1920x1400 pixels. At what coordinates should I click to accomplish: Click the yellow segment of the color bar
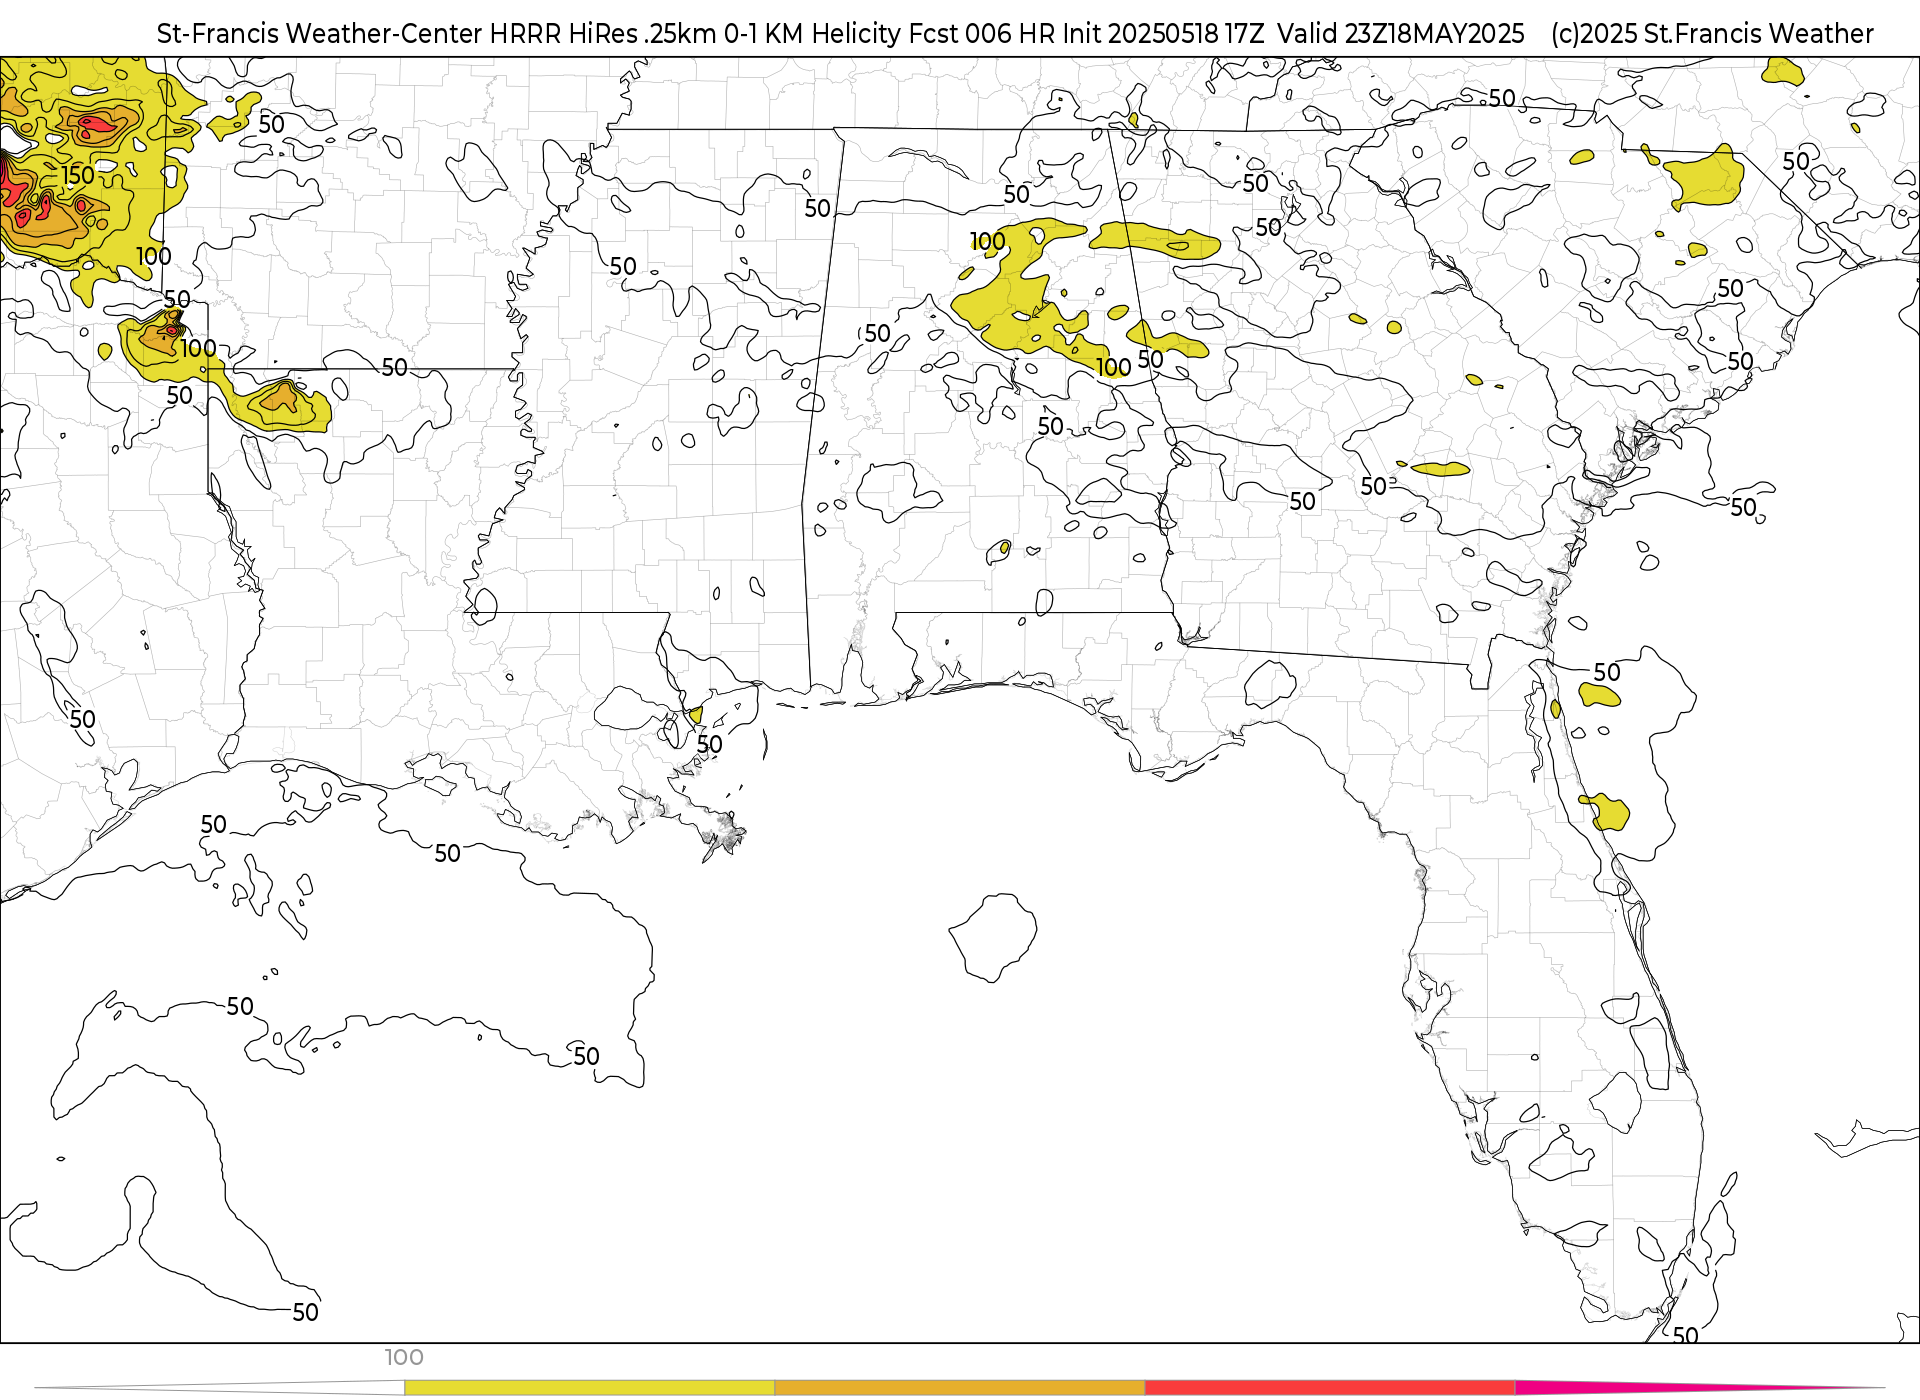[x=589, y=1387]
